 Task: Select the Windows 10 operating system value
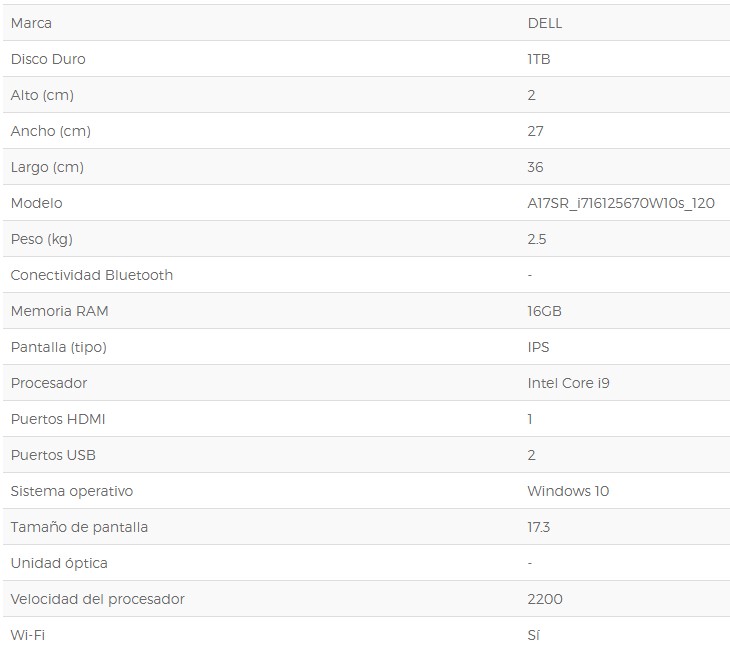[x=568, y=491]
